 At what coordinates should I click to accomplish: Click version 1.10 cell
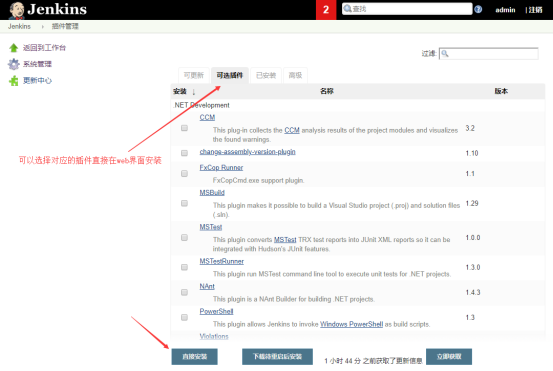tap(472, 153)
